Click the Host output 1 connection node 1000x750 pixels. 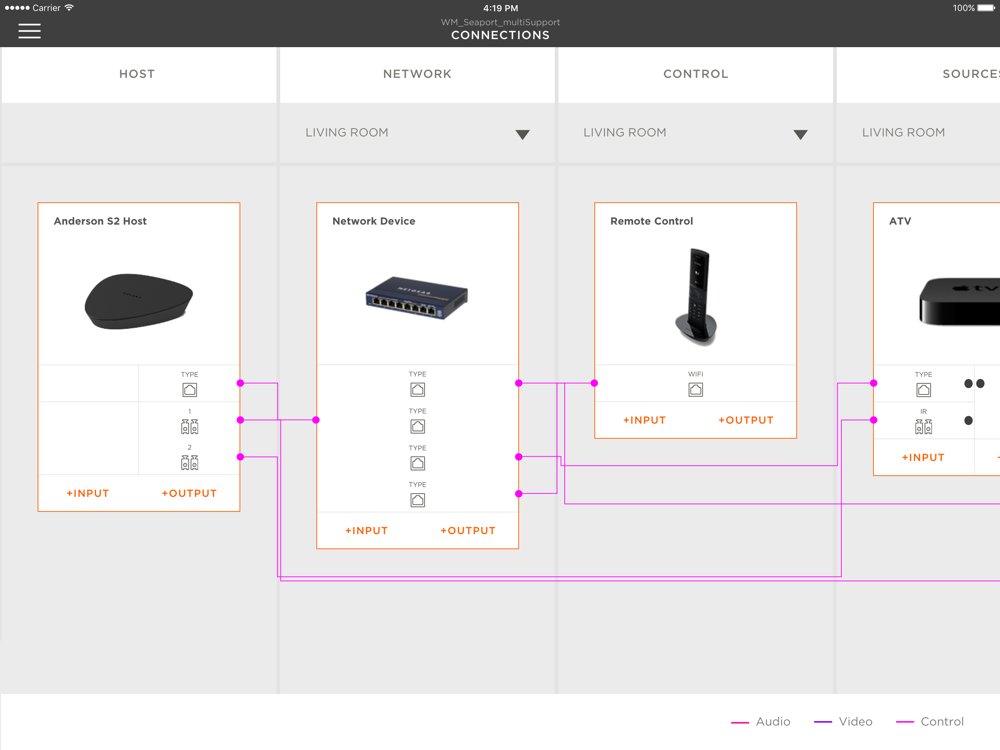[240, 420]
